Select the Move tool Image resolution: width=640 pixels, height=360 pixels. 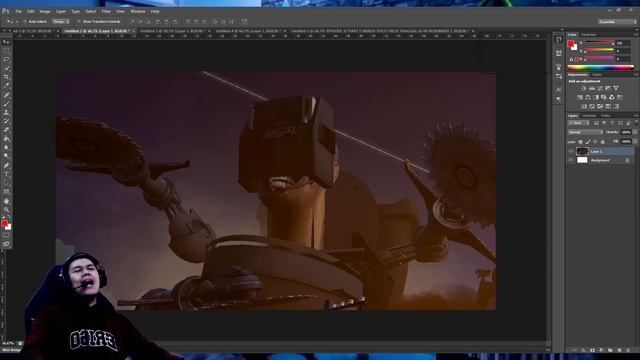coord(6,42)
